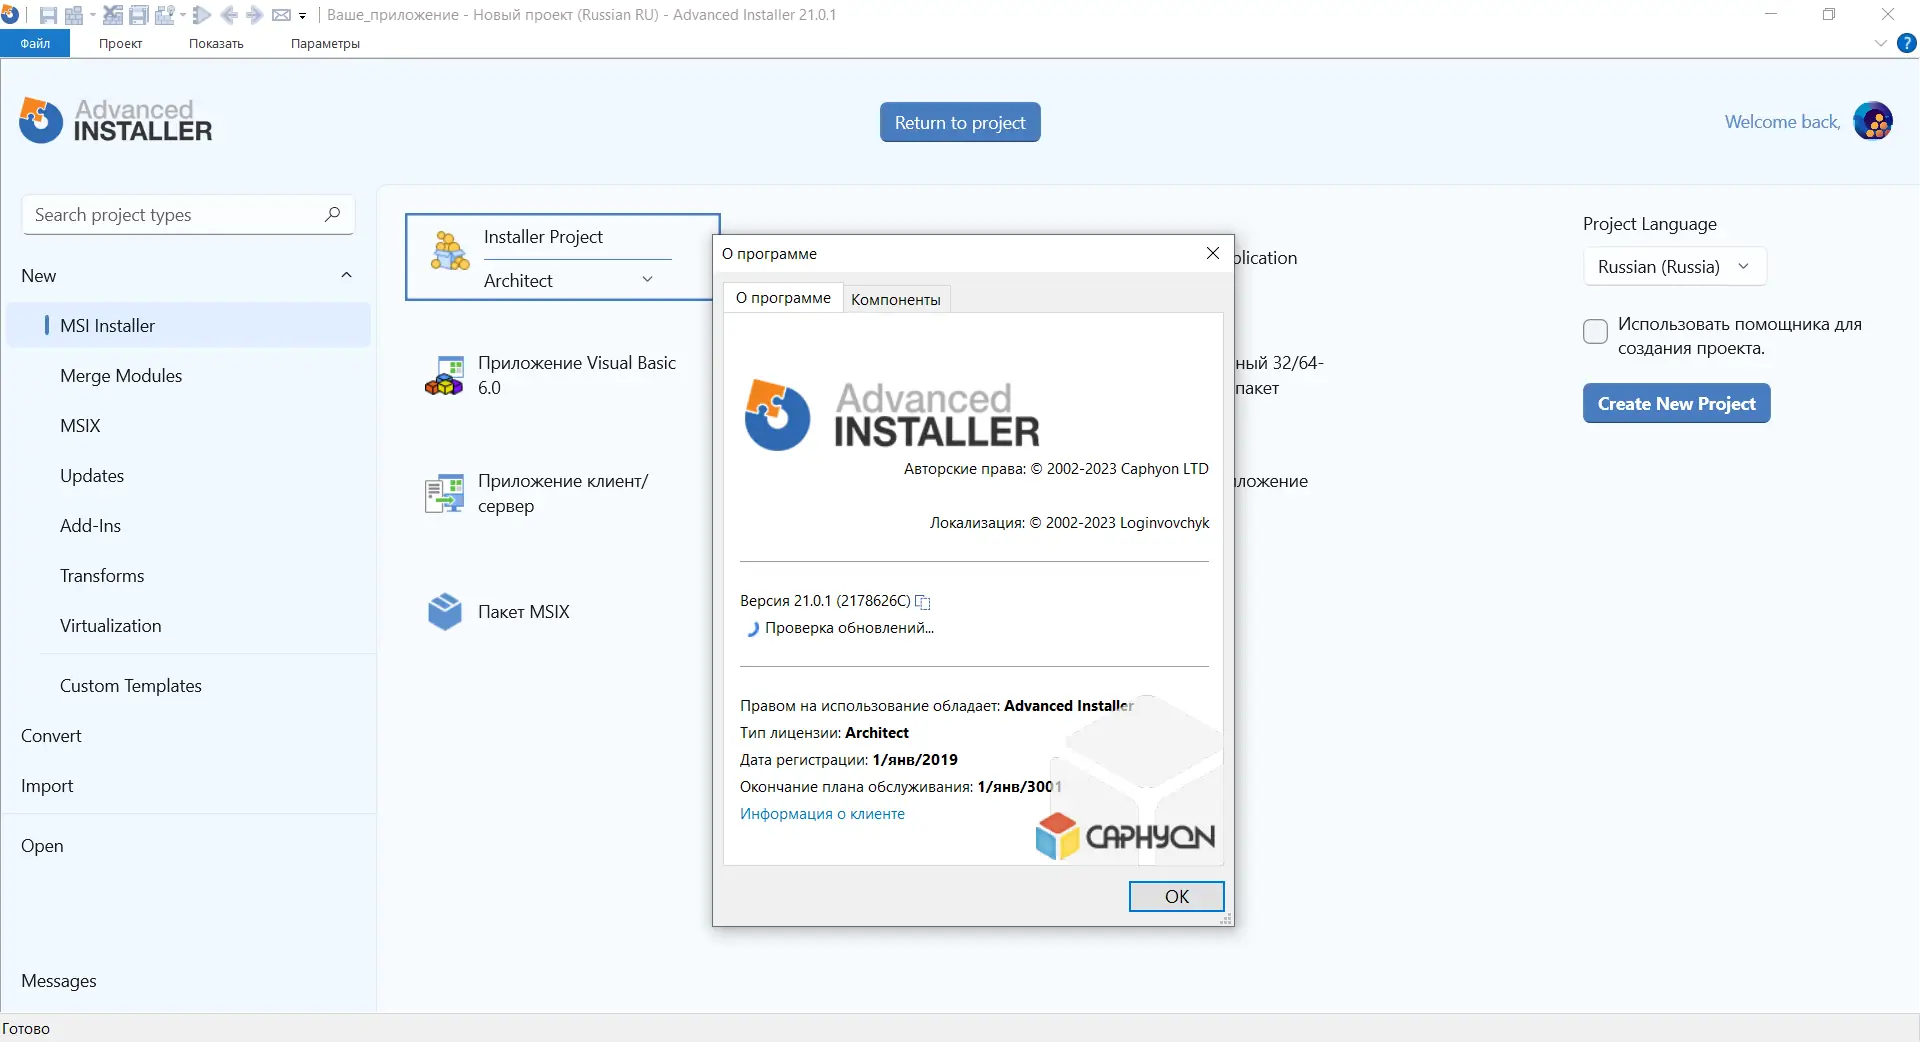Click the Advanced Installer logo
Screen dimensions: 1920x1042
click(x=114, y=120)
